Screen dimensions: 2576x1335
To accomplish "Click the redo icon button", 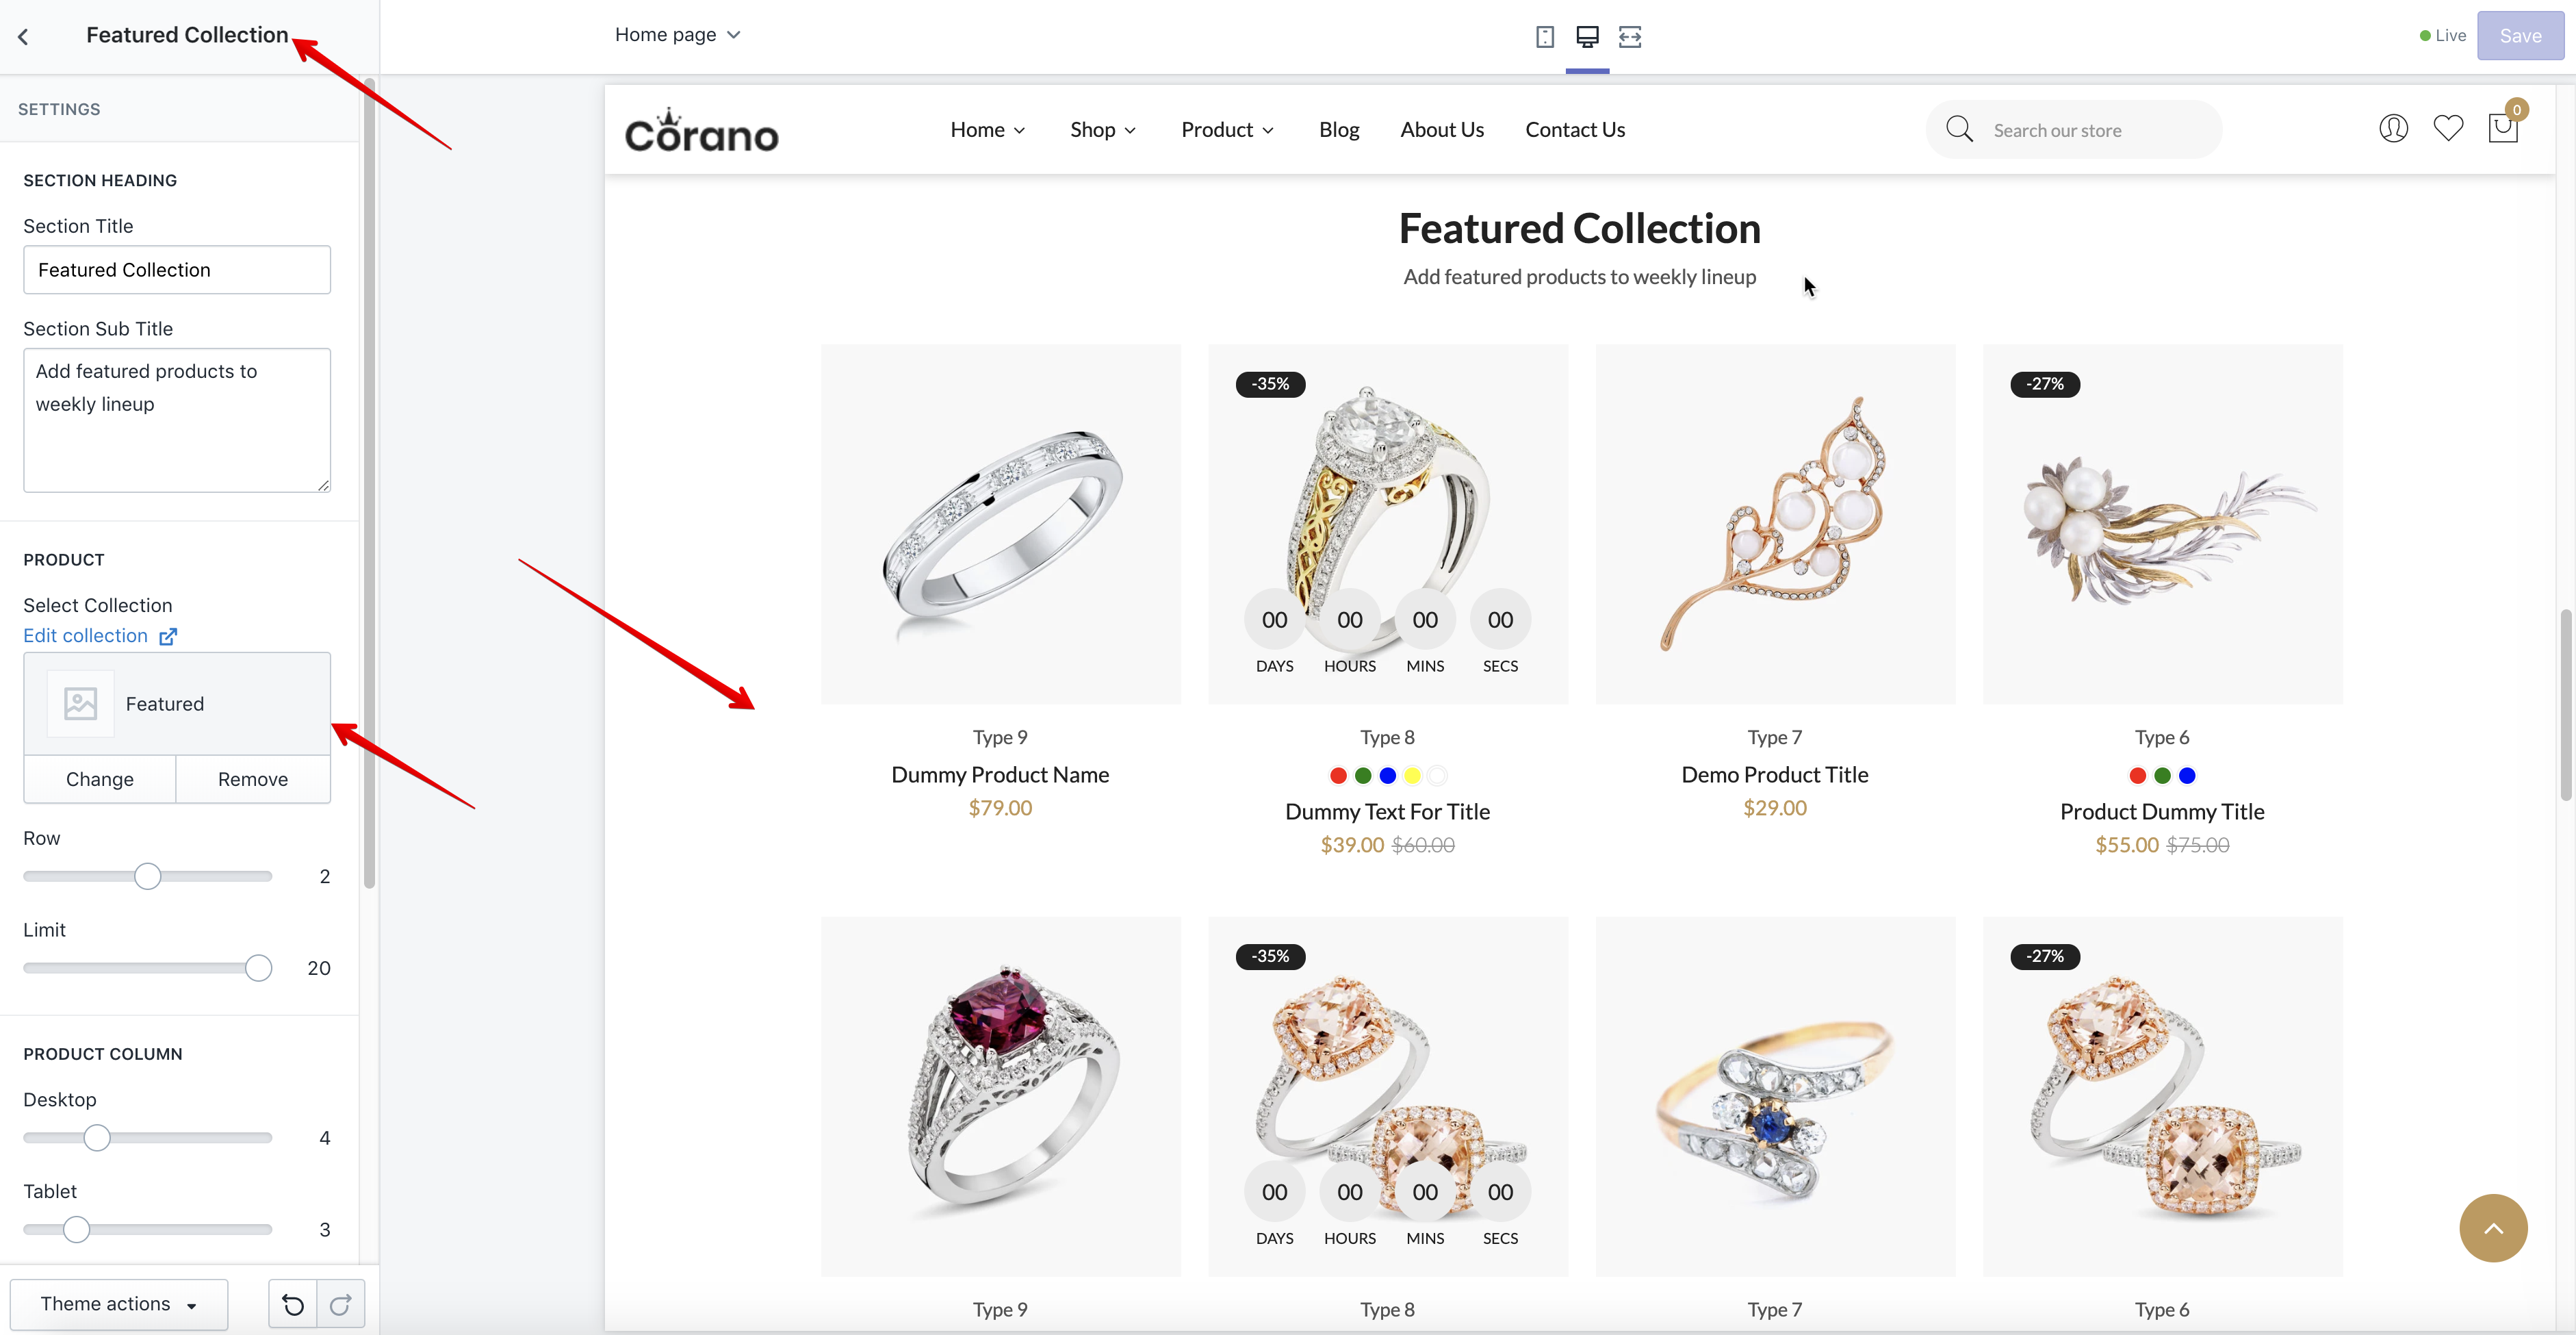I will pyautogui.click(x=340, y=1304).
